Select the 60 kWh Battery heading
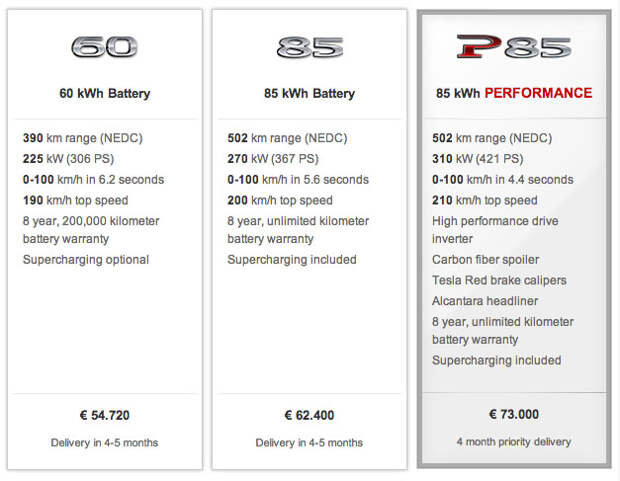This screenshot has width=620, height=481. click(x=105, y=93)
